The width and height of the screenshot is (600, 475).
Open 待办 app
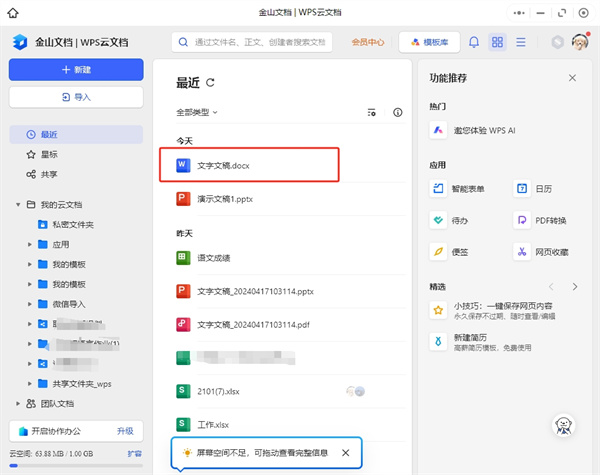449,220
